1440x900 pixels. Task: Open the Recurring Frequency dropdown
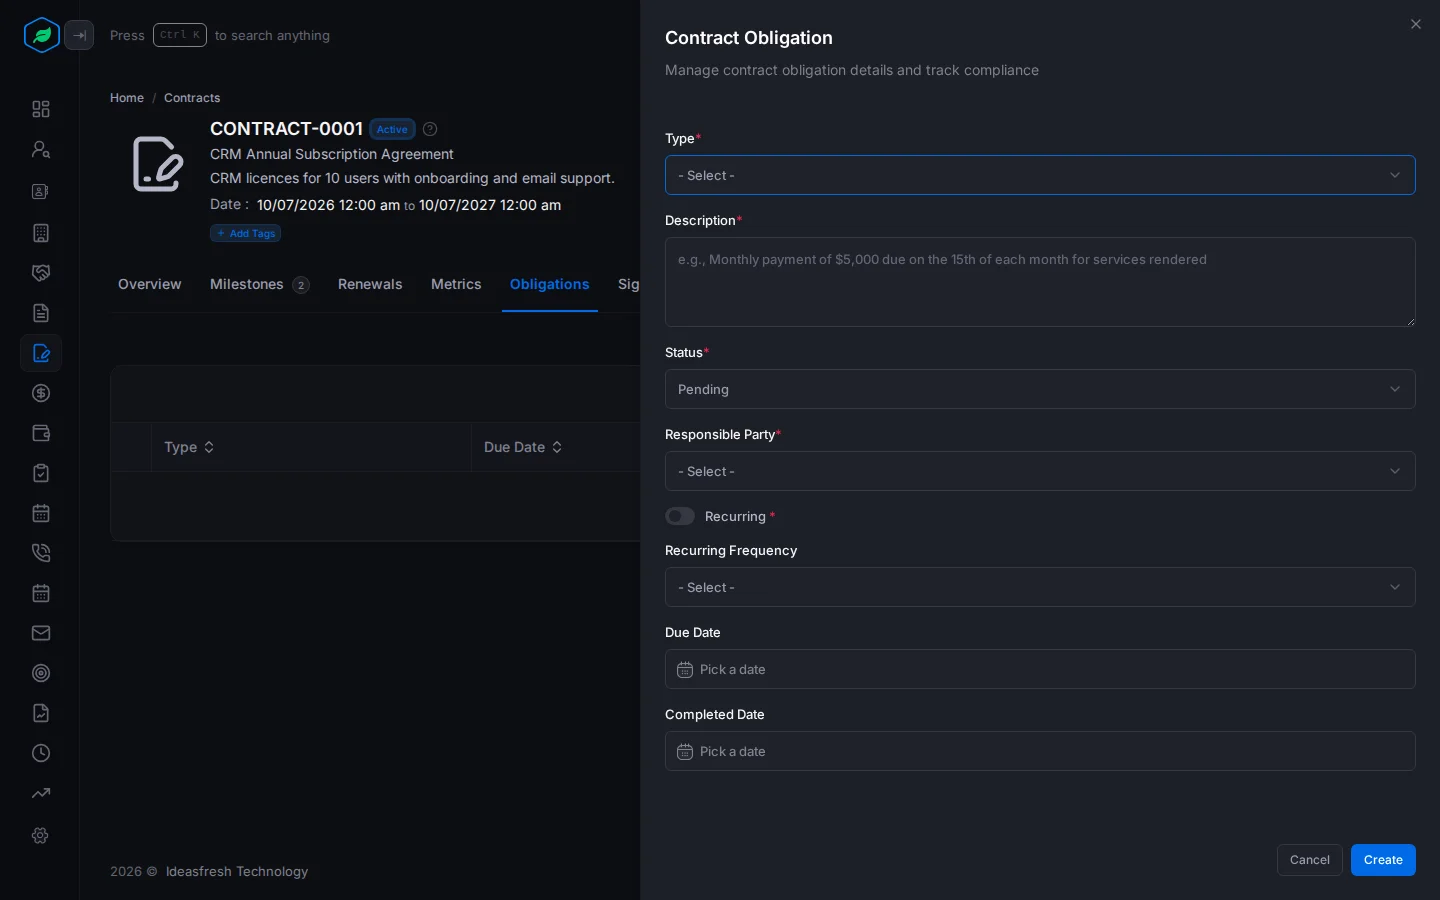1040,587
